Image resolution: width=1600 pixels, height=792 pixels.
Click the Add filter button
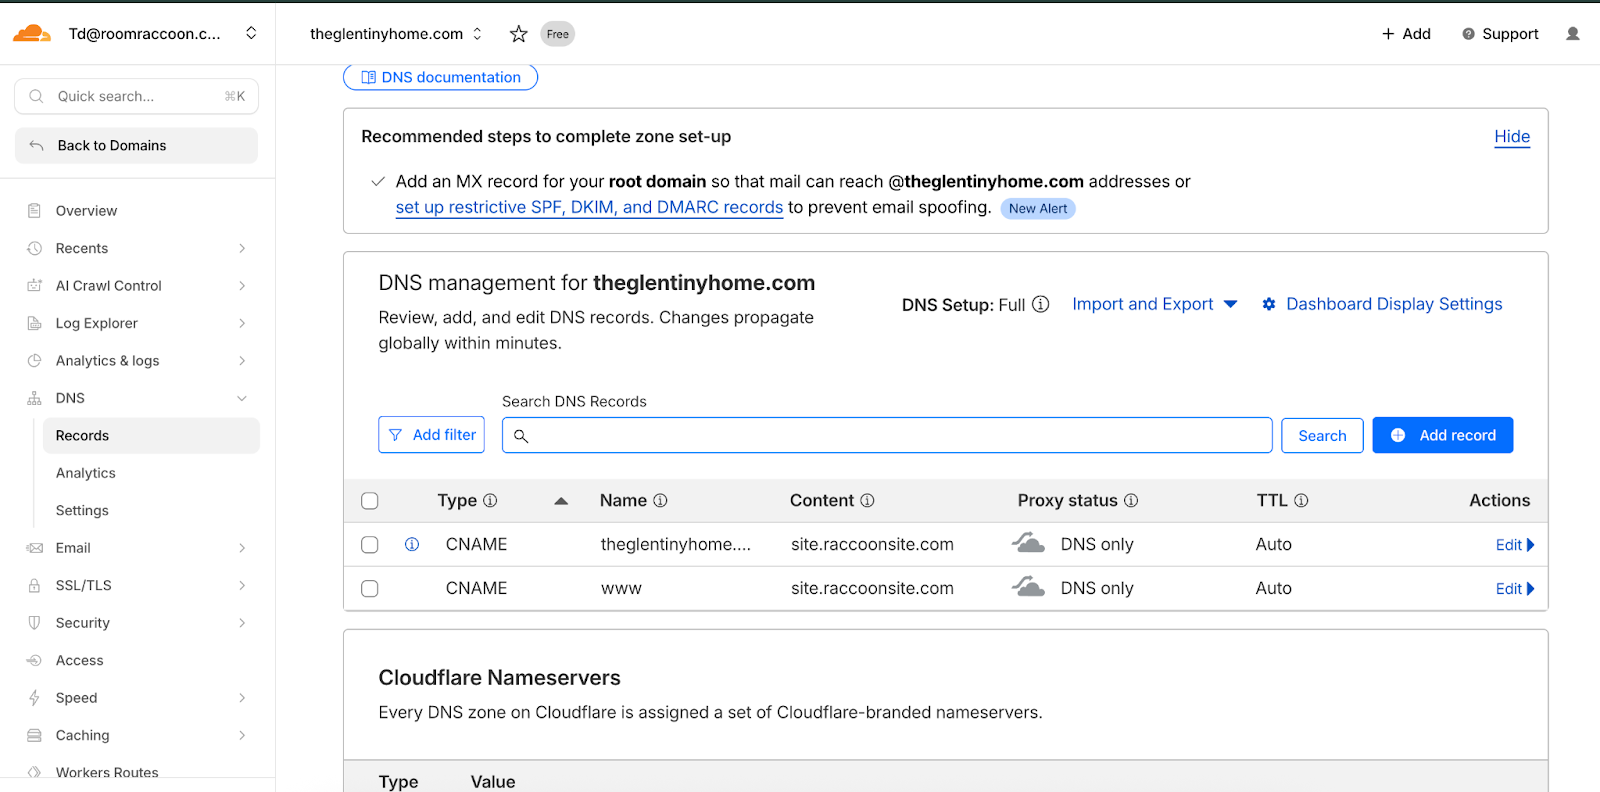point(431,435)
